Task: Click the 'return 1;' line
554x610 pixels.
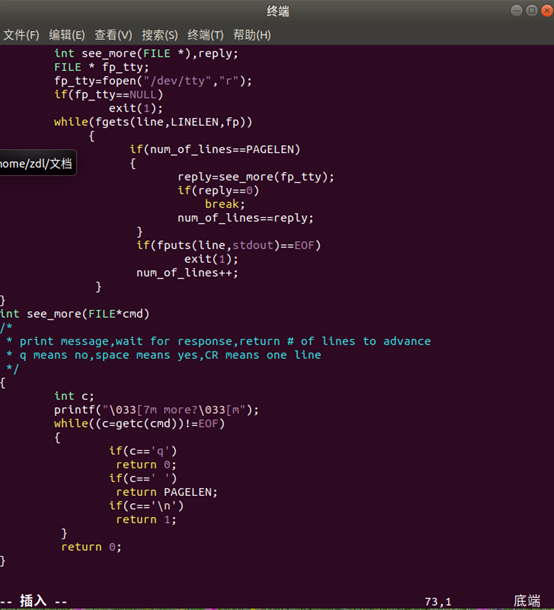Action: tap(146, 519)
